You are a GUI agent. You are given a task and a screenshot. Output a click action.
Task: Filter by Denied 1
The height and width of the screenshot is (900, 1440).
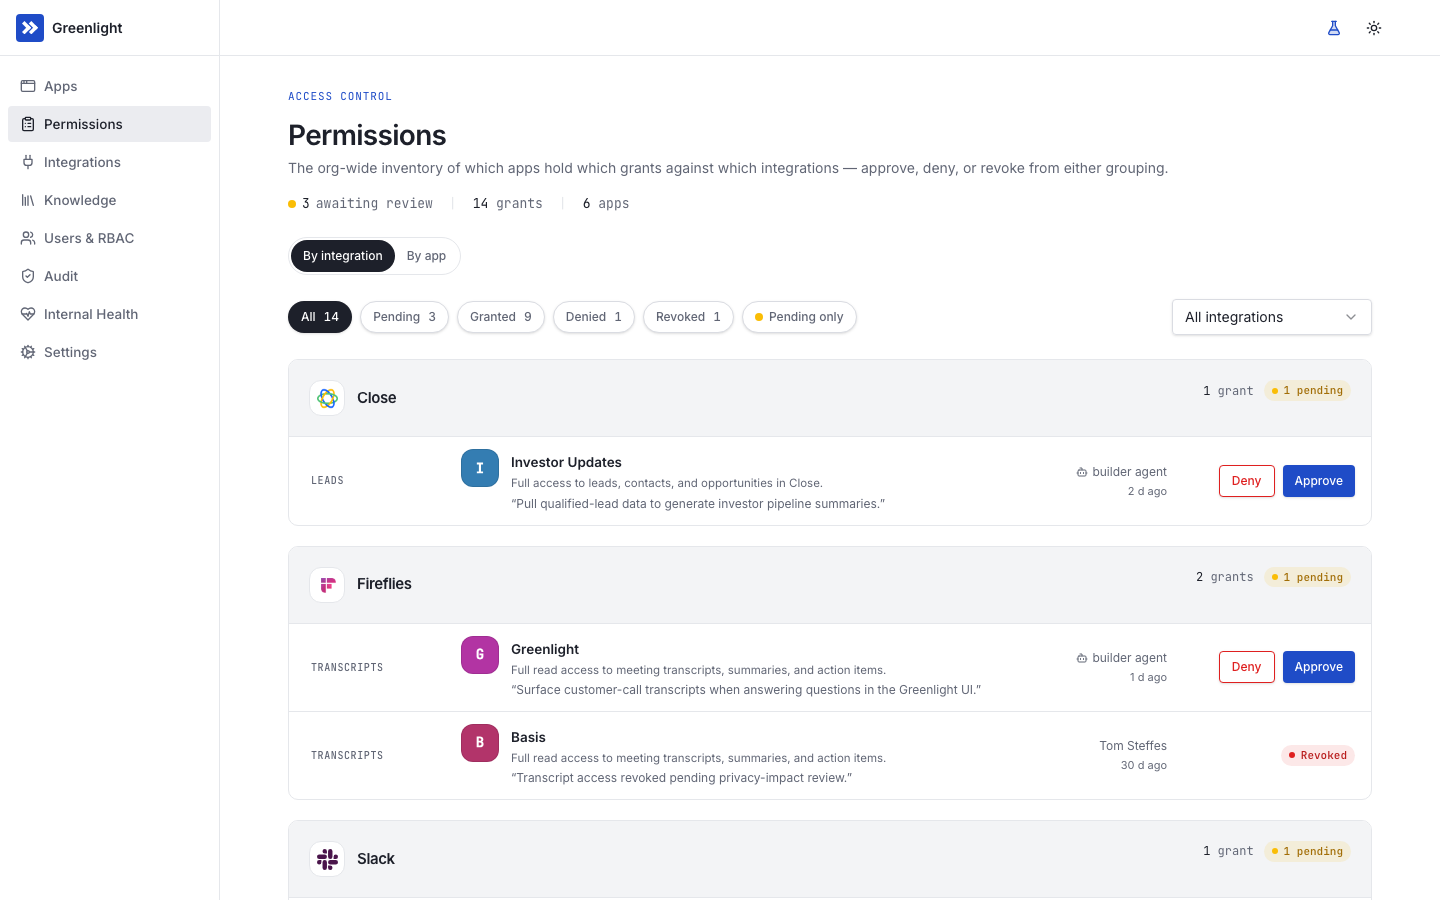pyautogui.click(x=594, y=317)
